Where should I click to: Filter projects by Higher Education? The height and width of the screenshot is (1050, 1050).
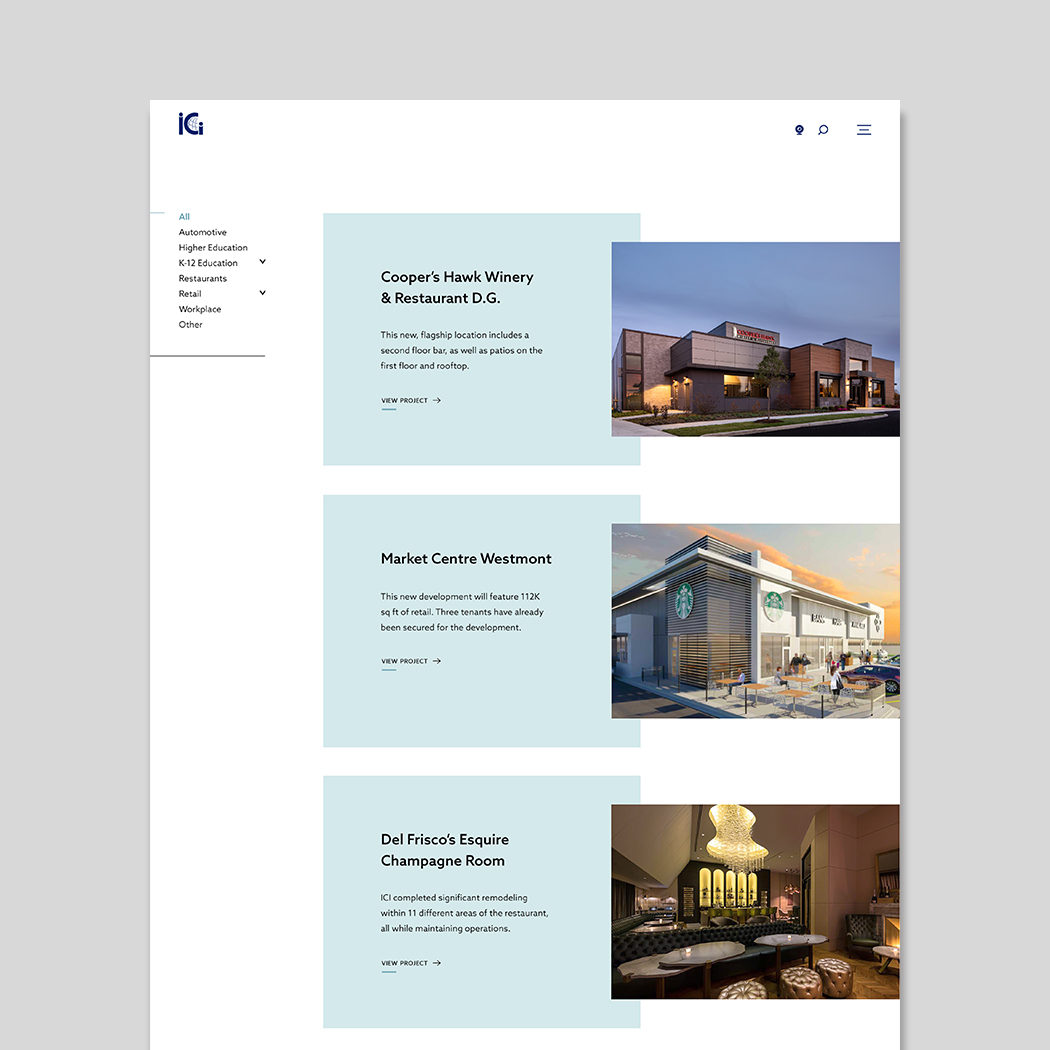(213, 247)
